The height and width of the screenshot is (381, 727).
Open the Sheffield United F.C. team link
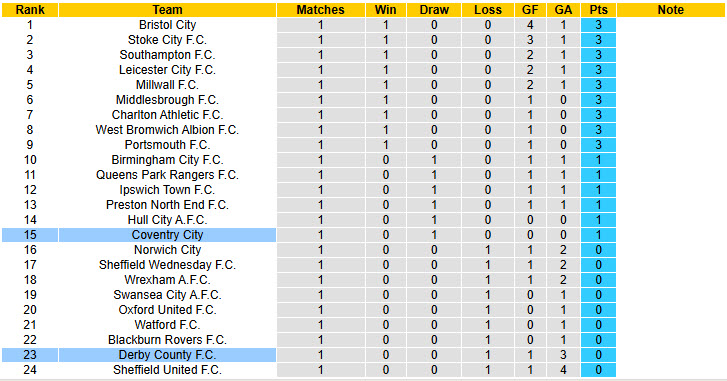(x=167, y=370)
